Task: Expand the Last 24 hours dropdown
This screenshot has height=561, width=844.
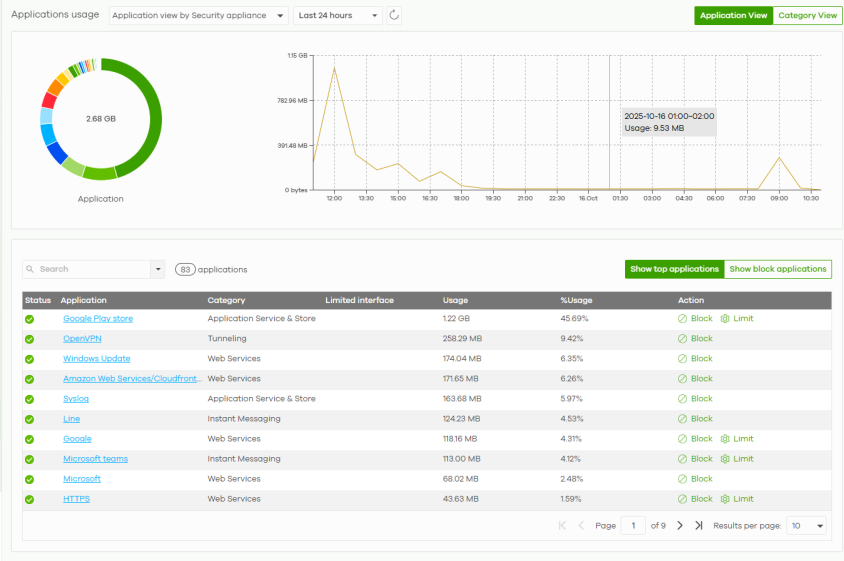Action: 339,16
